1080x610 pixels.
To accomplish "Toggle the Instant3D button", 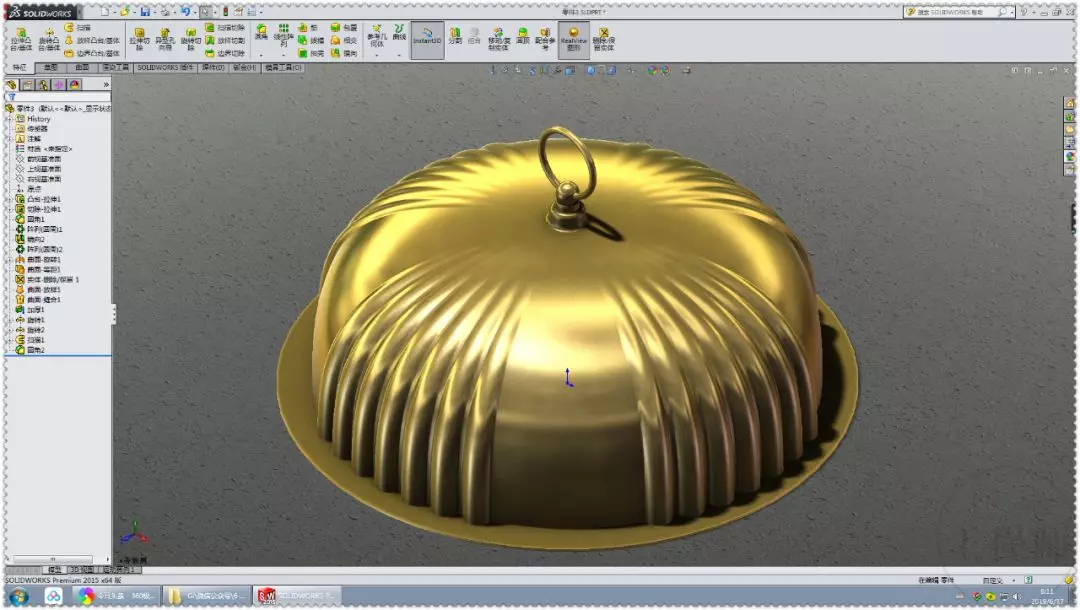I will click(427, 39).
